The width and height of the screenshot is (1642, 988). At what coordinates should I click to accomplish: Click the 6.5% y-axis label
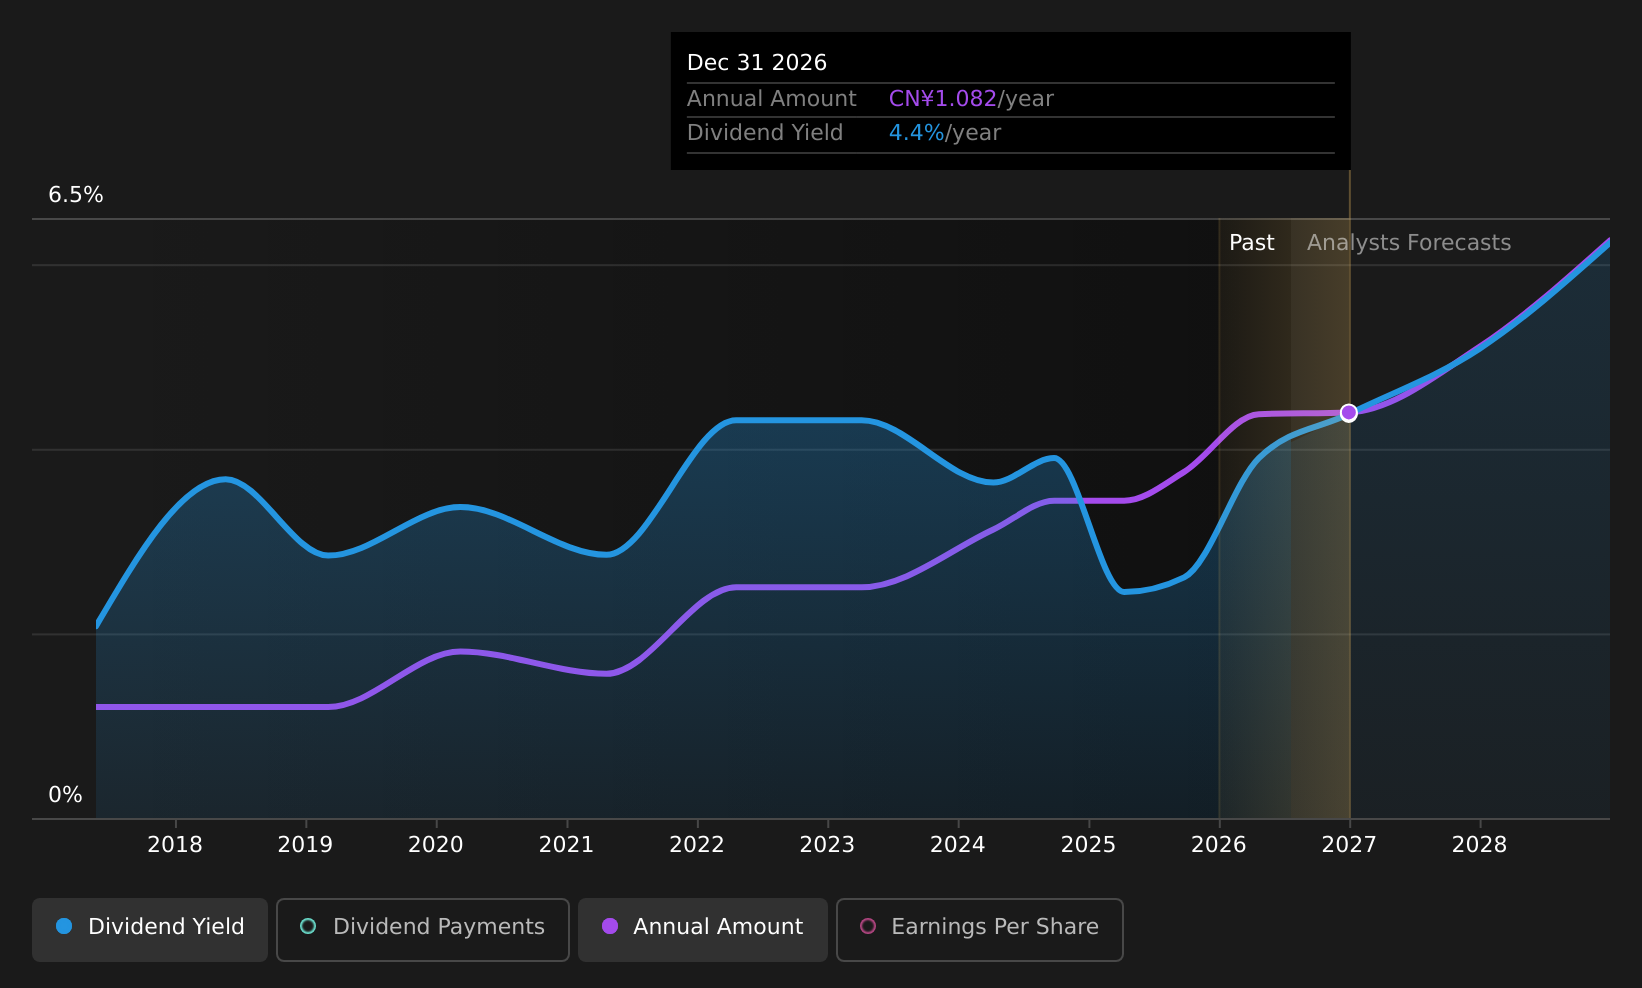point(76,195)
